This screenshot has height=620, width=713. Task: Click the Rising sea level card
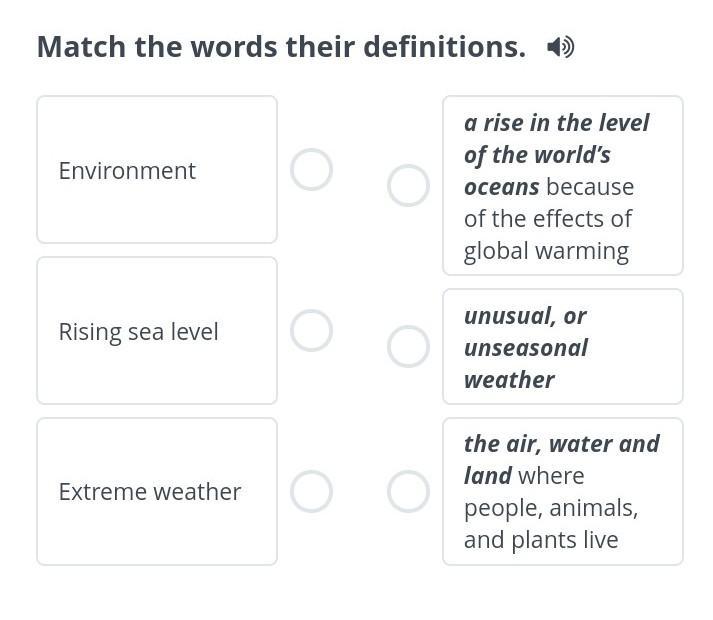157,331
